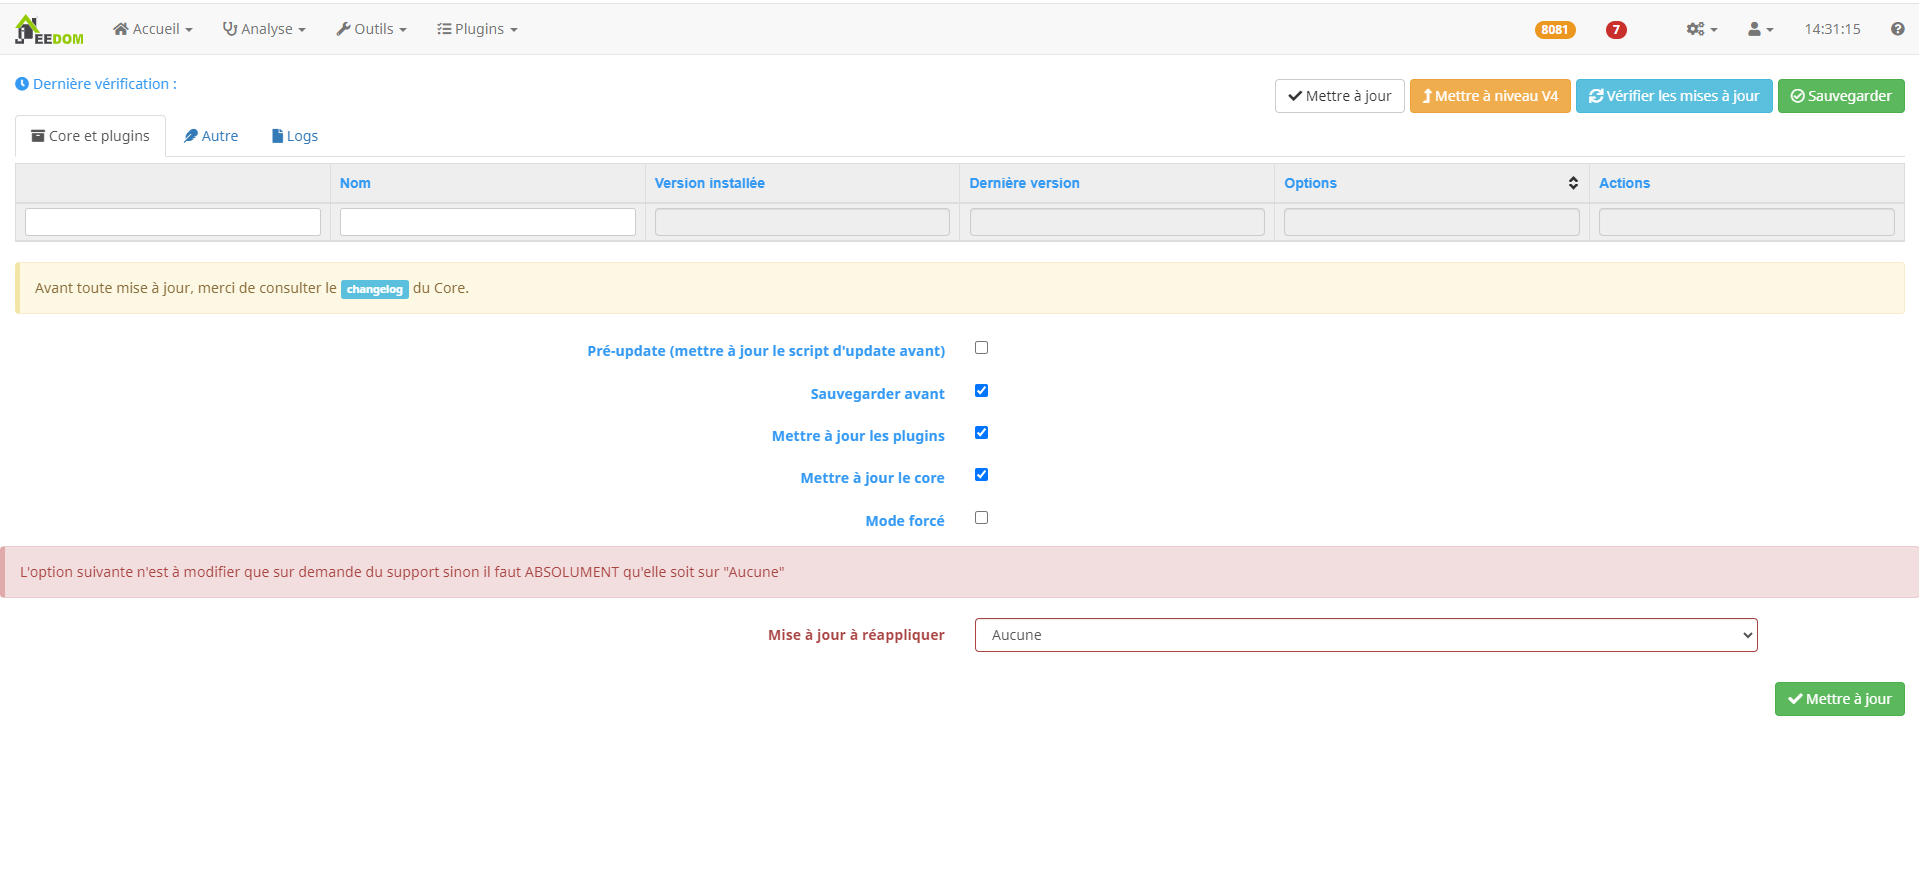The height and width of the screenshot is (896, 1919).
Task: Enable the Pré-update checkbox
Action: click(981, 348)
